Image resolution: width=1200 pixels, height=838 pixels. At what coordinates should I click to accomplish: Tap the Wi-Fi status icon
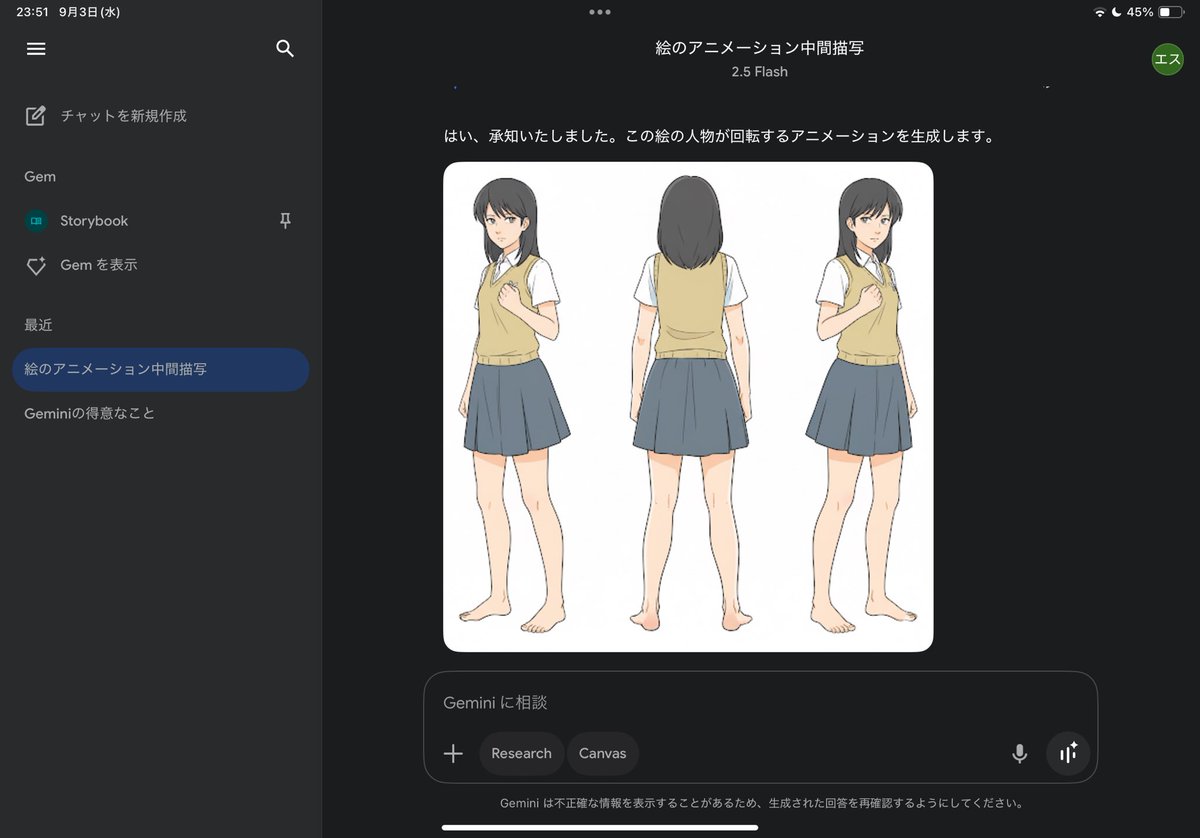pos(1100,12)
